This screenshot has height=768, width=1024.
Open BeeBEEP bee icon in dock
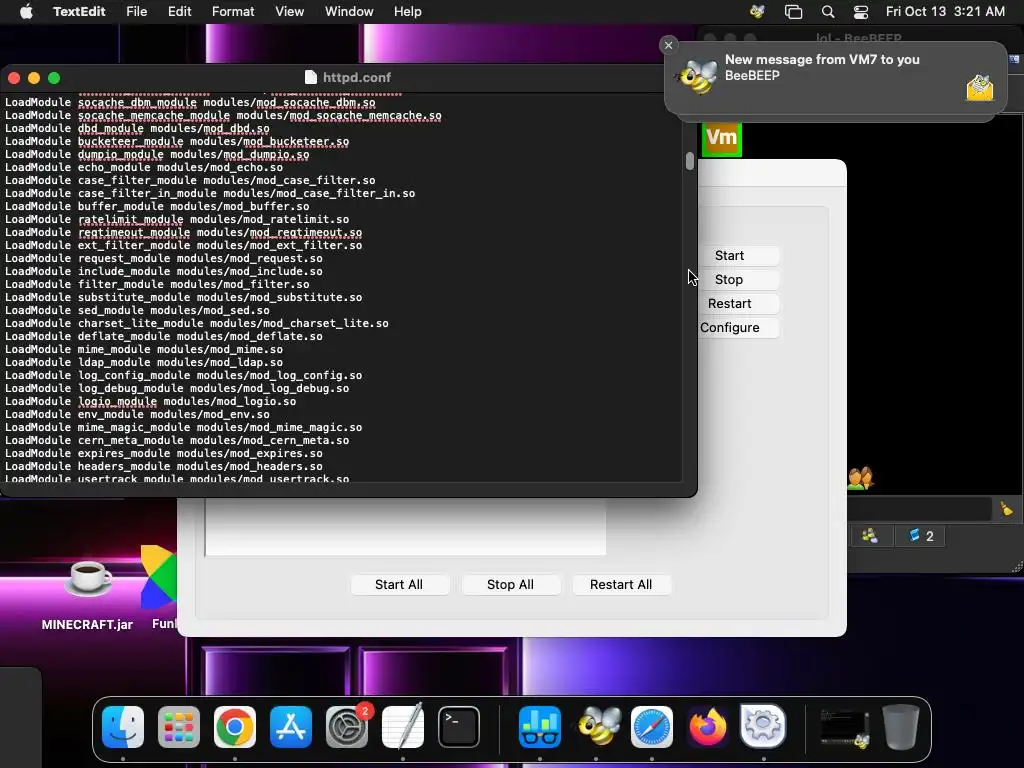(x=596, y=727)
